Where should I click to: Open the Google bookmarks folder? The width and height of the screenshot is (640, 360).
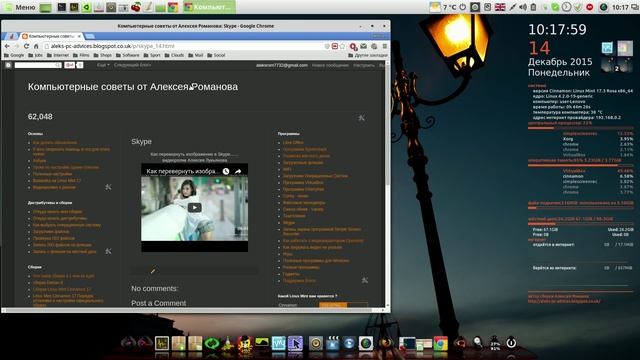click(14, 55)
